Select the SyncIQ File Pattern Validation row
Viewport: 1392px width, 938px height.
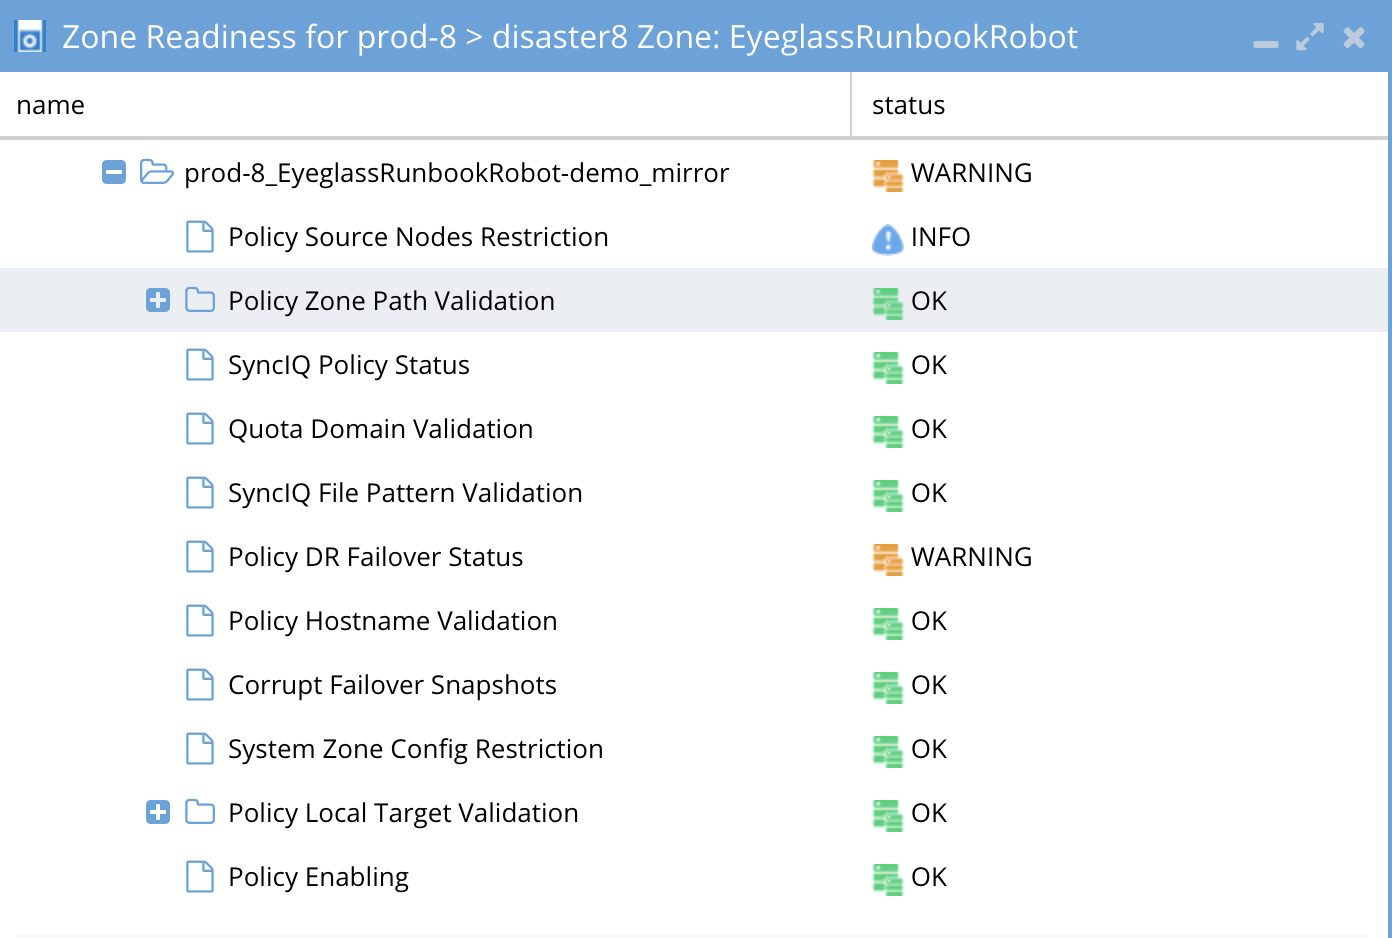click(694, 493)
